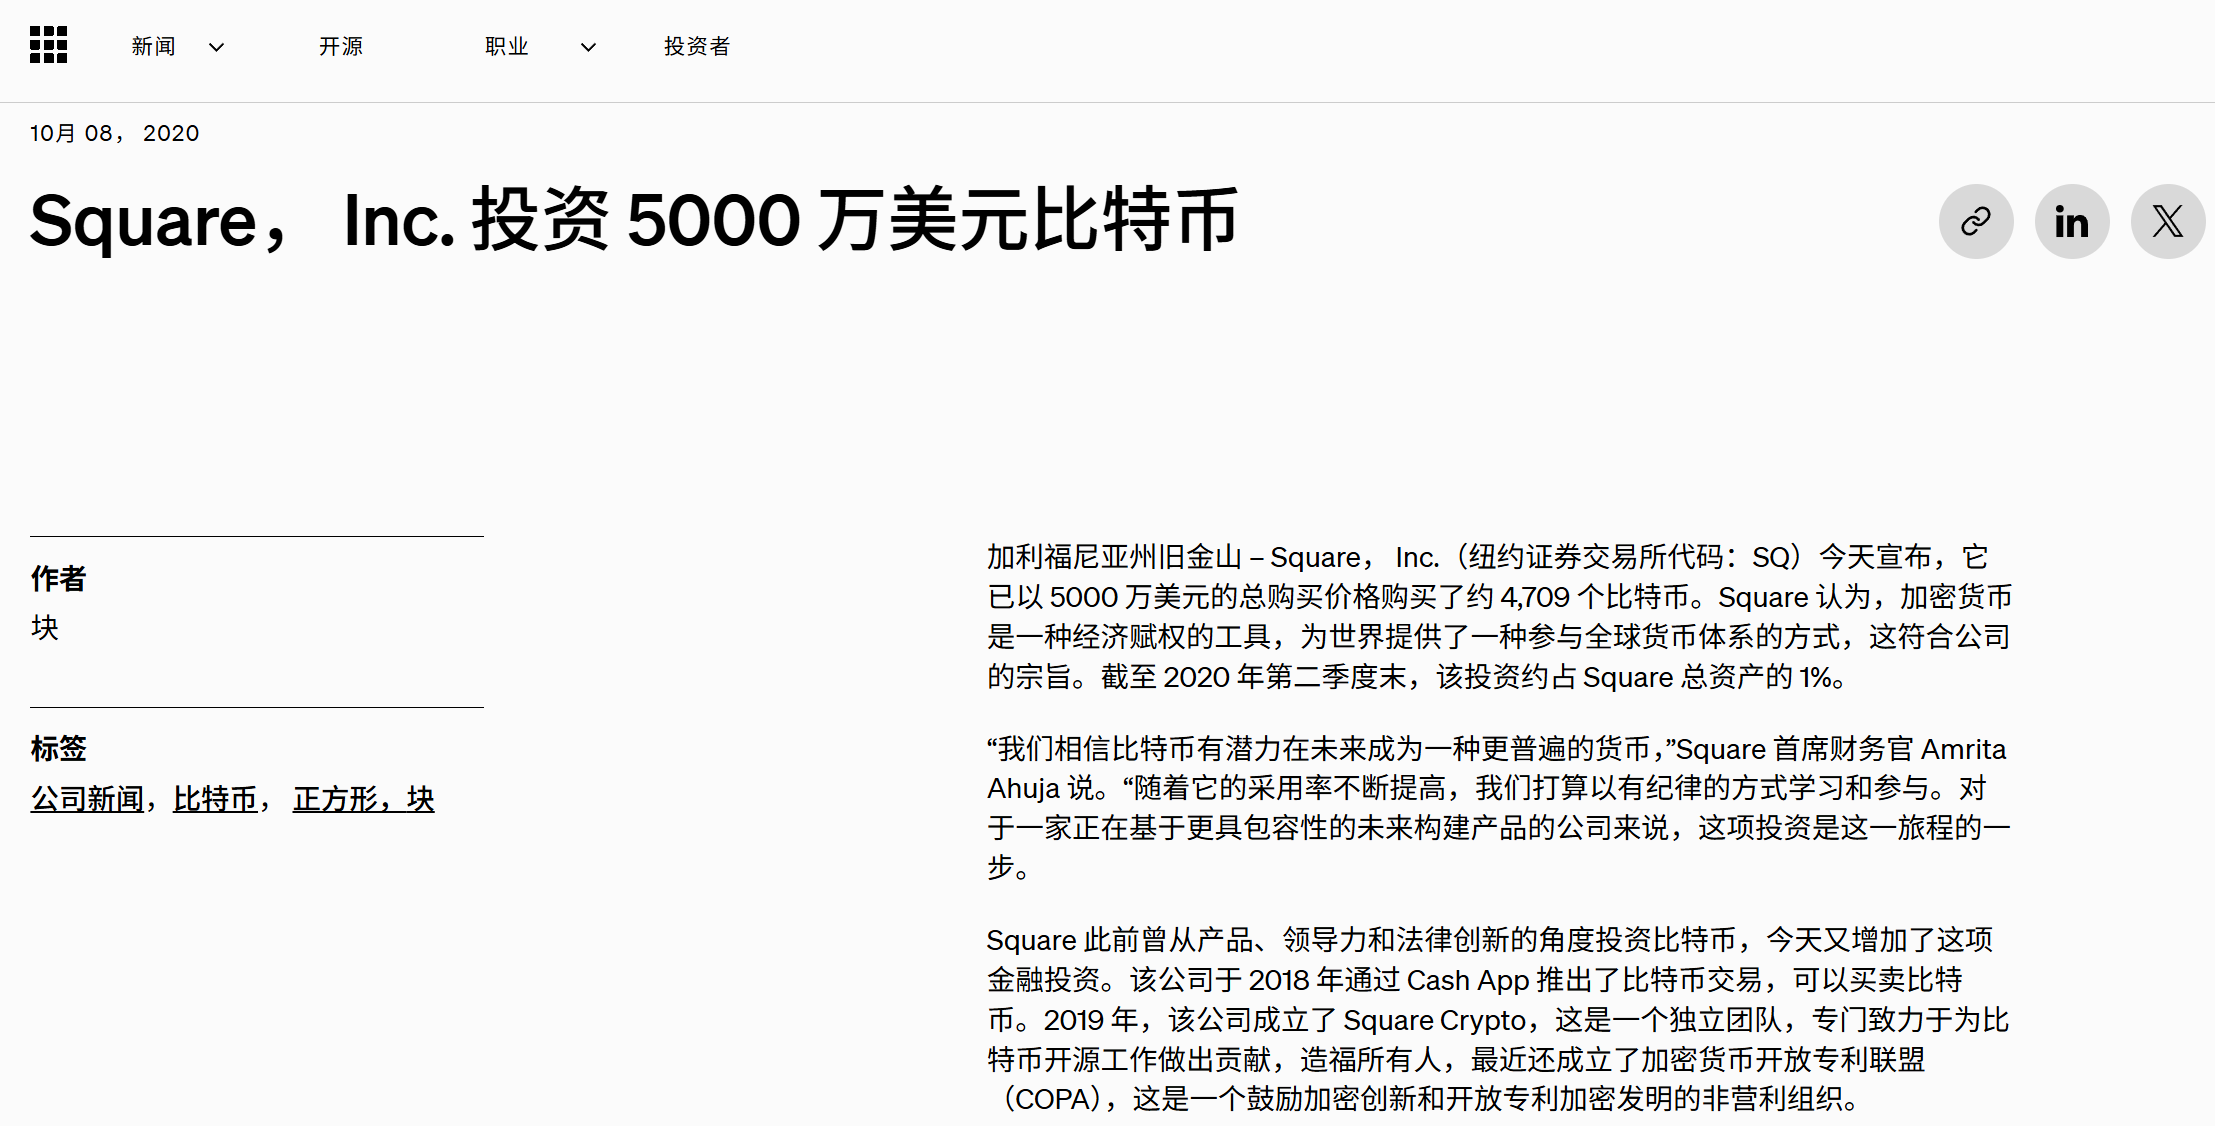Share article on LinkedIn icon

coord(2071,221)
